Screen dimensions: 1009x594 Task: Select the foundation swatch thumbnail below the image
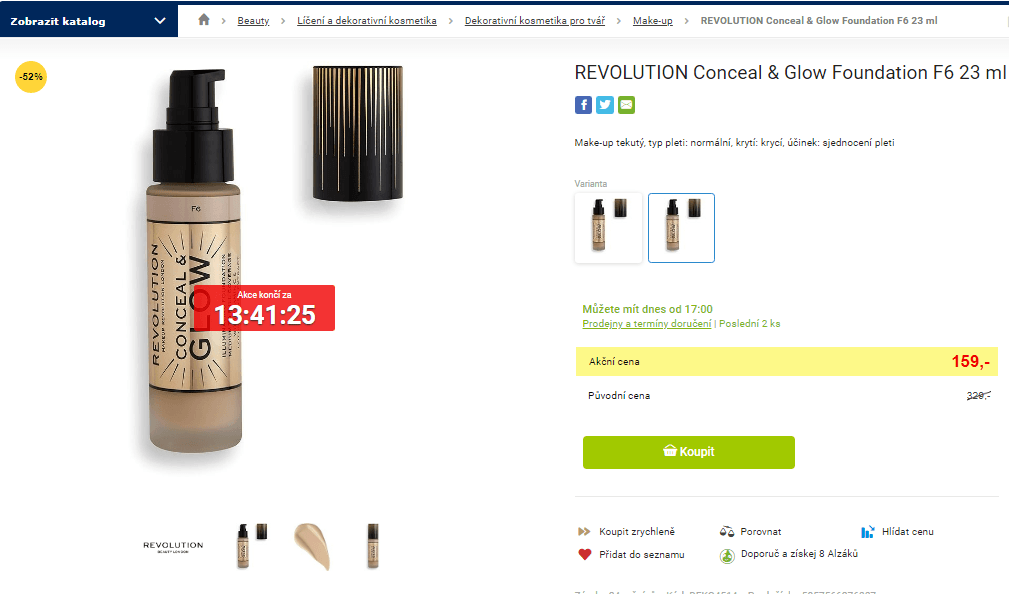tap(311, 545)
